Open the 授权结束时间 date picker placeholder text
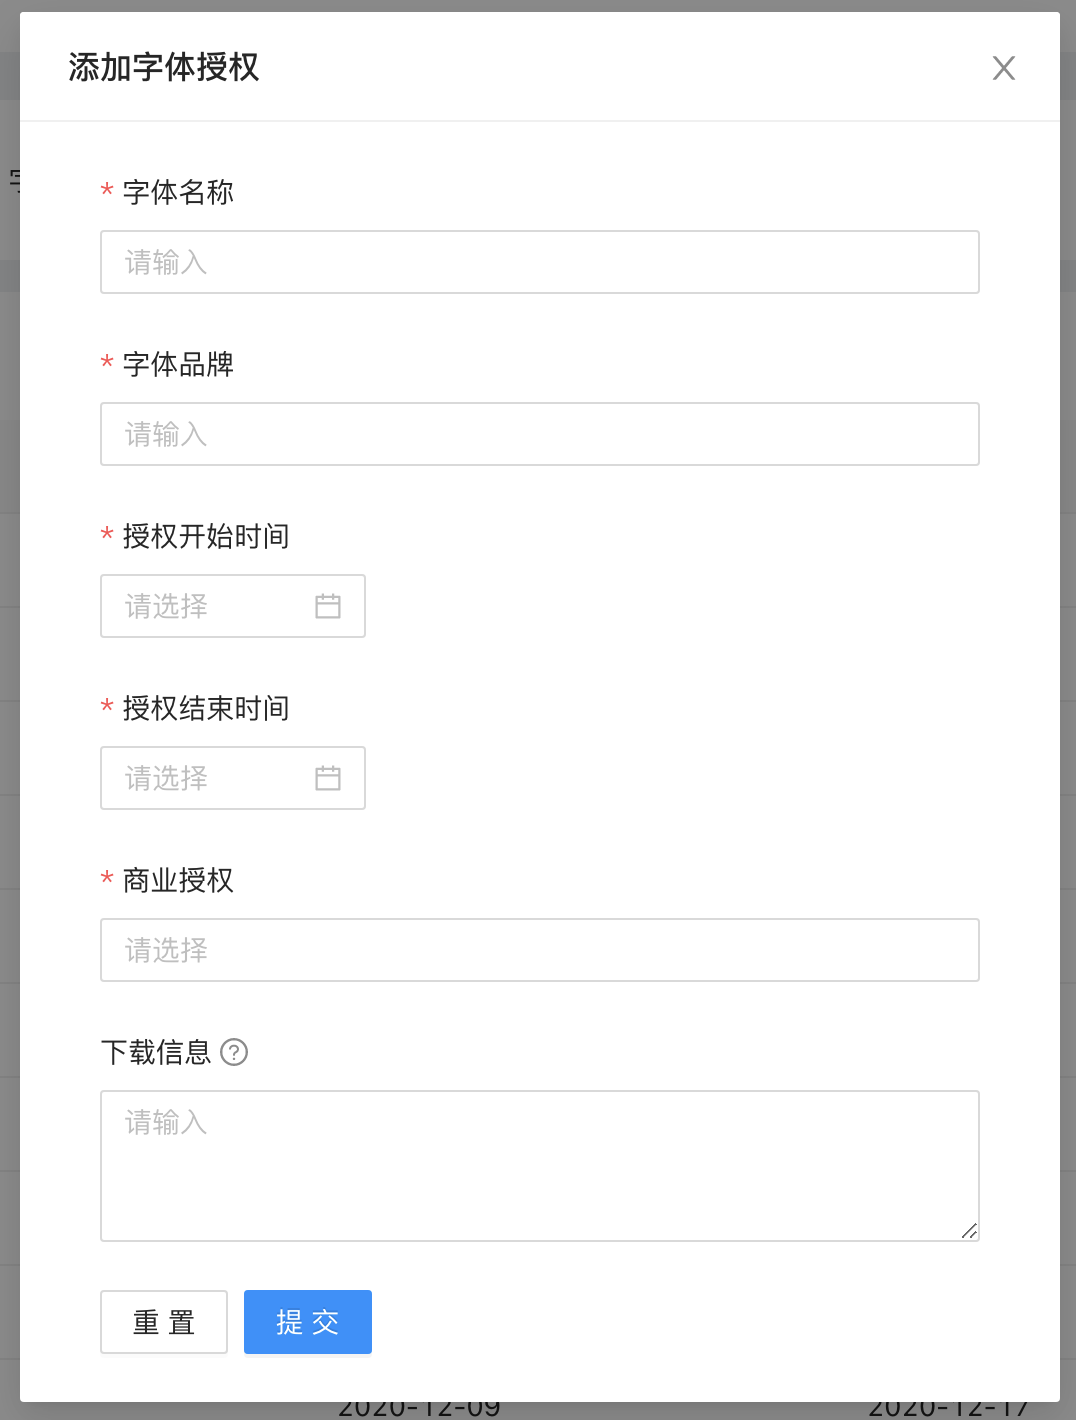The image size is (1076, 1420). click(x=167, y=778)
